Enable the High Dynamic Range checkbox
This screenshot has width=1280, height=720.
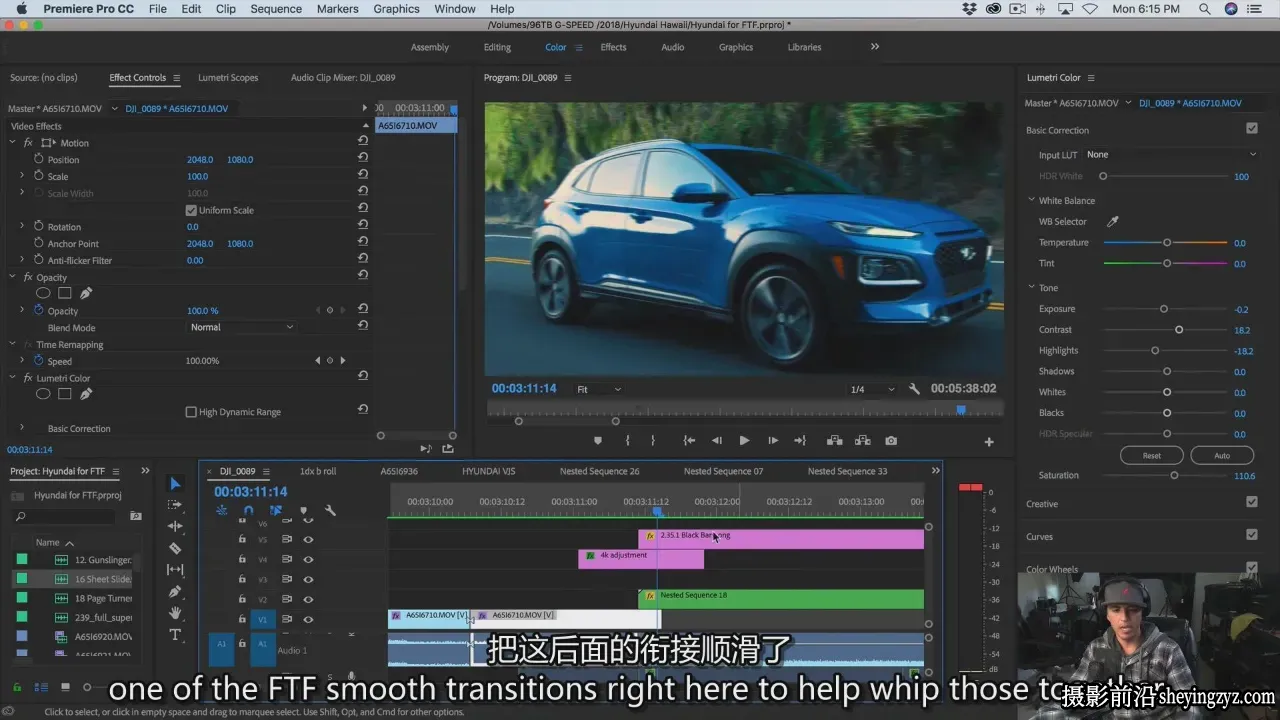[x=191, y=412]
